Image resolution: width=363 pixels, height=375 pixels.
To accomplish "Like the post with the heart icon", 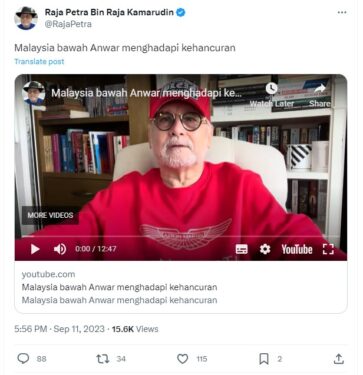I will point(182,359).
